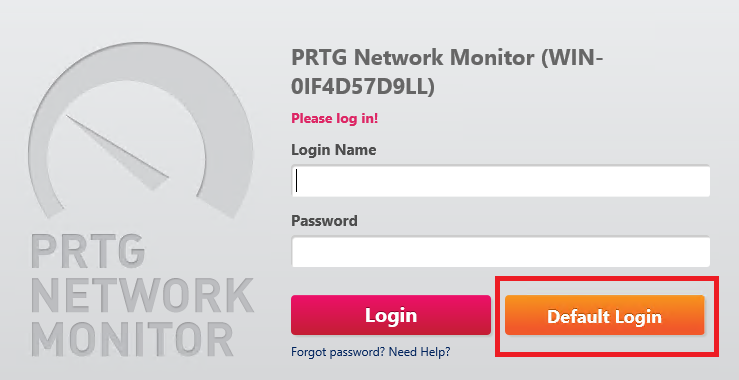Focus the Password text field
739x380 pixels.
[501, 252]
